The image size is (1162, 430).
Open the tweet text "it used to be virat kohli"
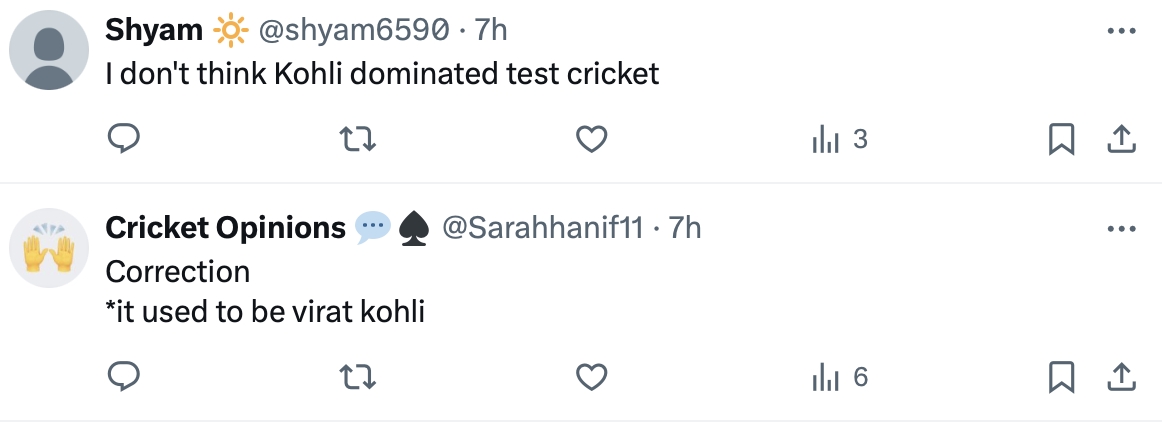pyautogui.click(x=267, y=313)
